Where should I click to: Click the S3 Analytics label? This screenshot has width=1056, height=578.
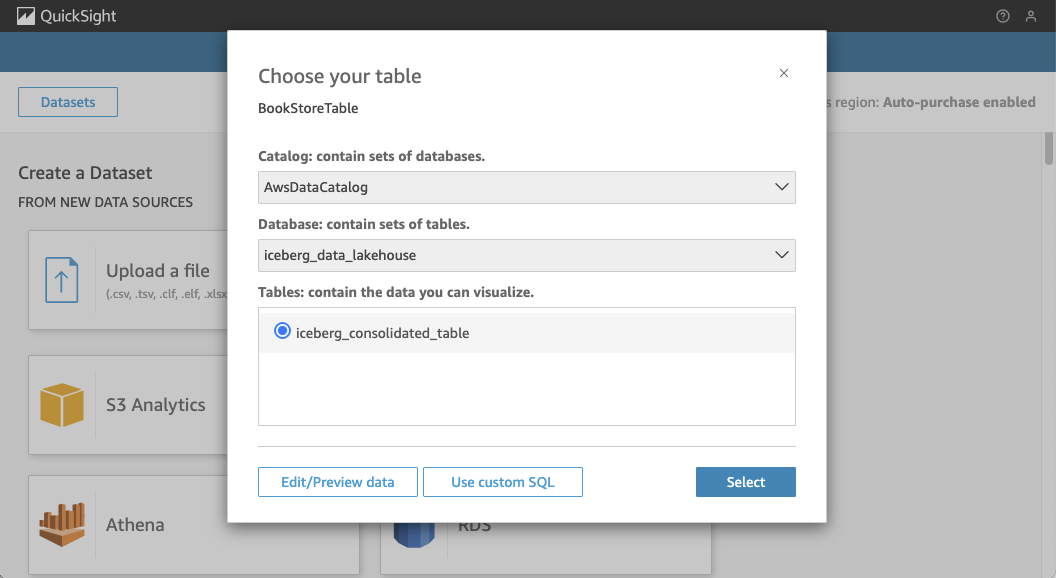pos(156,405)
